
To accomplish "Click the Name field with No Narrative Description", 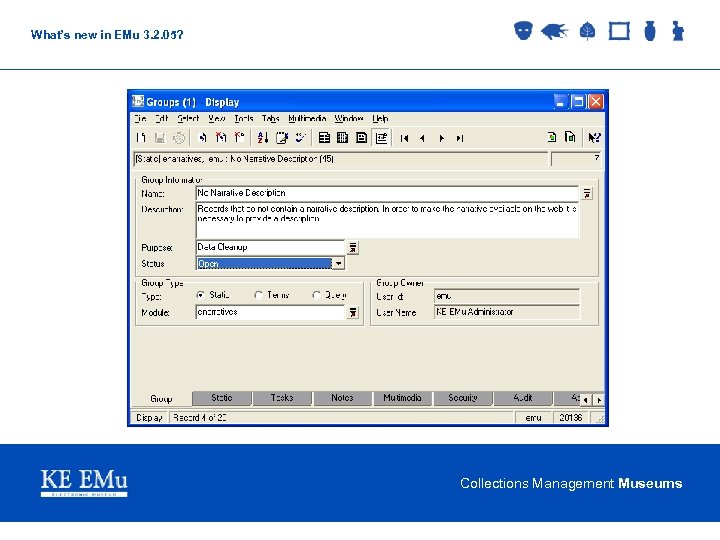I will click(387, 193).
